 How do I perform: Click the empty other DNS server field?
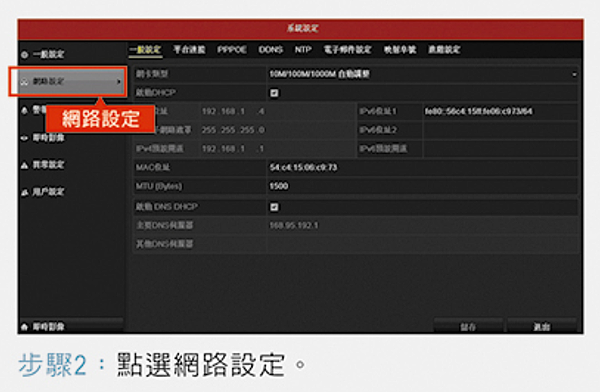tap(422, 244)
